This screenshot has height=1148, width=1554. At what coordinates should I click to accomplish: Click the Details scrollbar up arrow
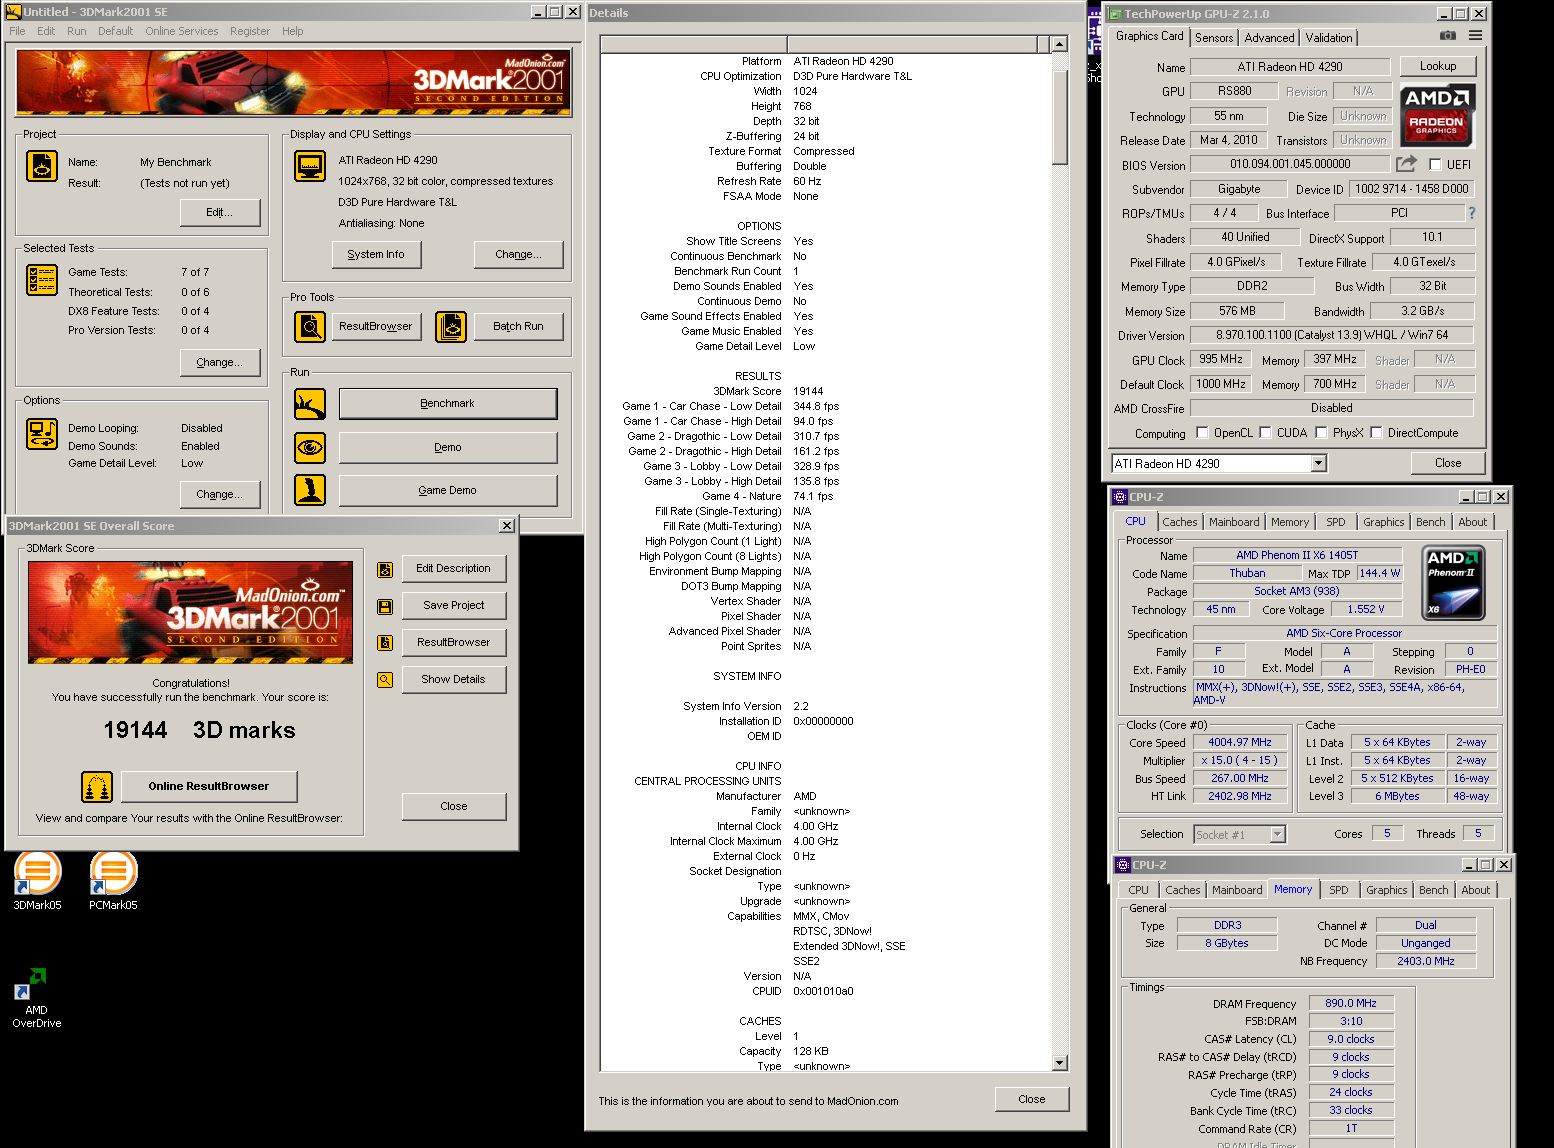click(x=1060, y=44)
